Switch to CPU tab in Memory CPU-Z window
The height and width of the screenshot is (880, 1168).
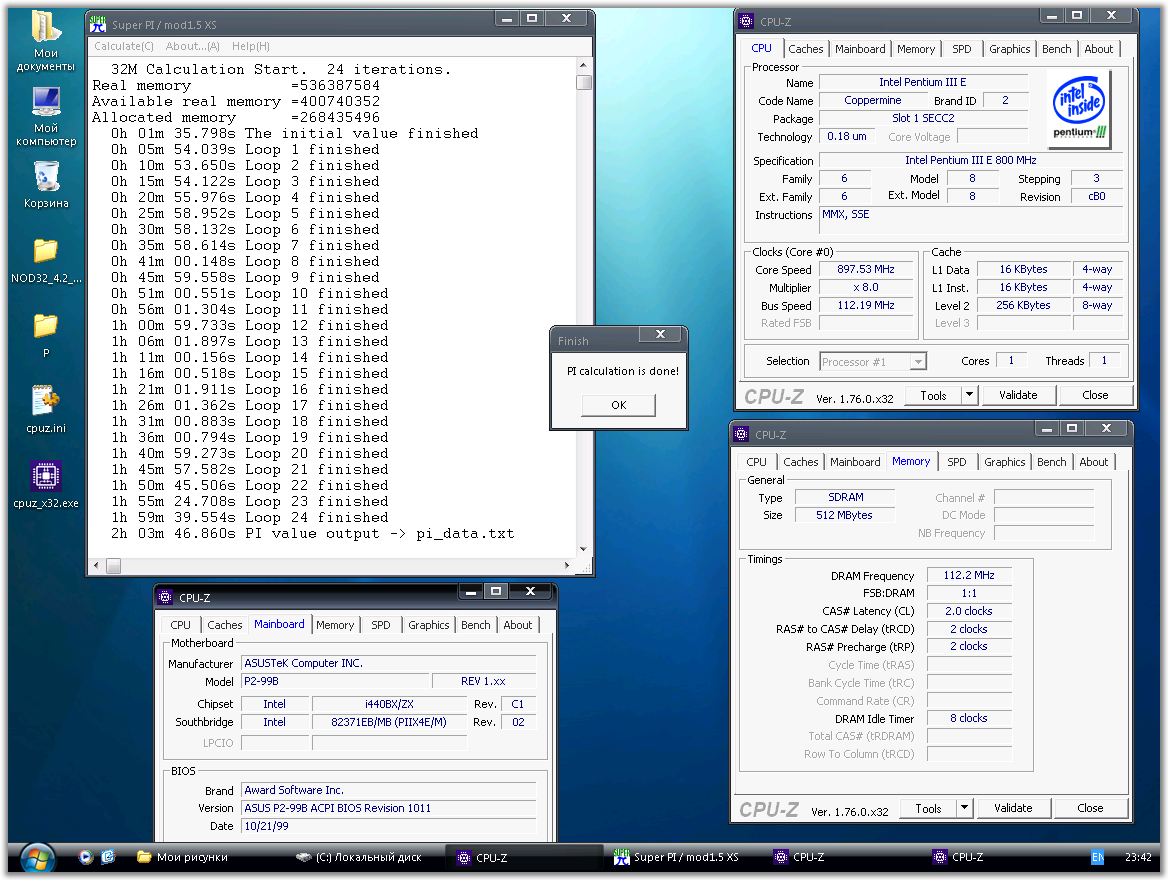point(756,462)
